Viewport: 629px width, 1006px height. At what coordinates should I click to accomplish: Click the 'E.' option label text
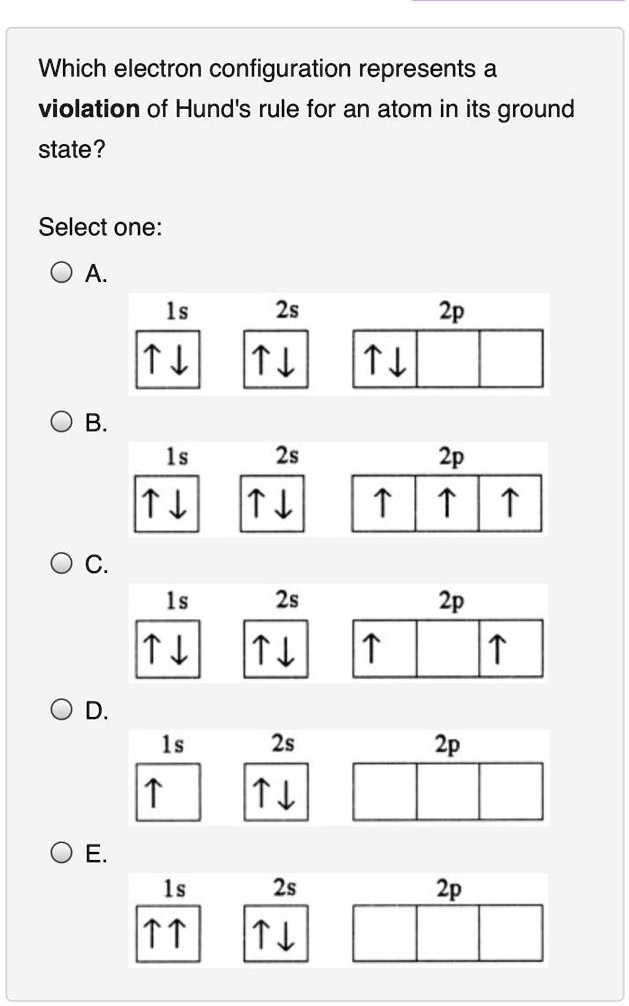(96, 854)
